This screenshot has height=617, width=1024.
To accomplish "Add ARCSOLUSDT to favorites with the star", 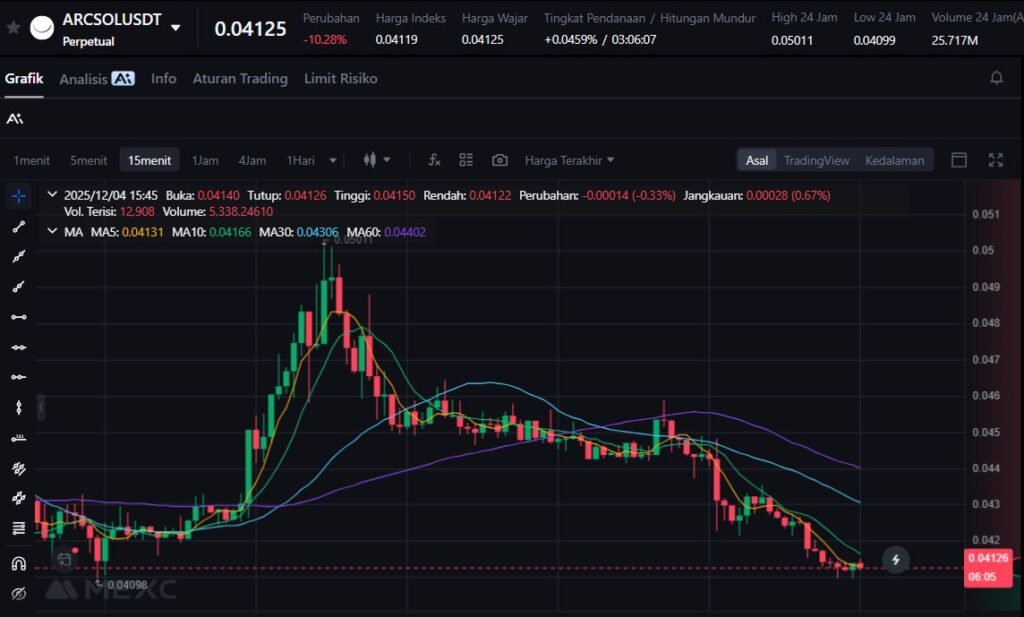I will pos(13,27).
